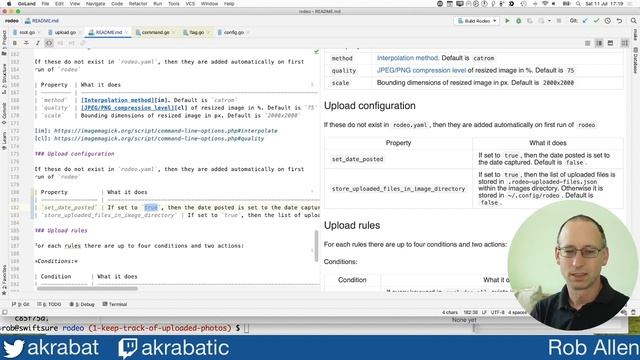Open the Refactor menu
Screen dimensions: 640x360
point(138,4)
